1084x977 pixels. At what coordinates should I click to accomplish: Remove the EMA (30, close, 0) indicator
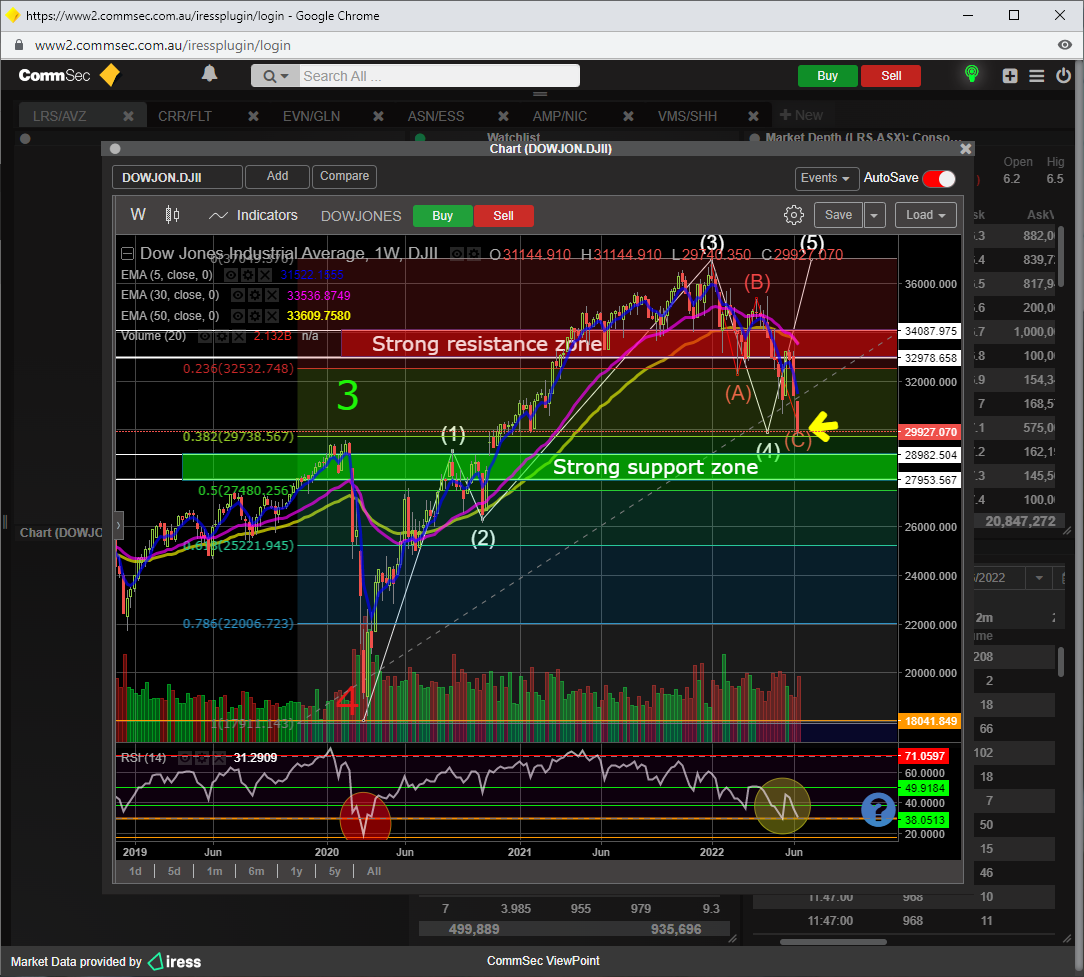tap(272, 295)
